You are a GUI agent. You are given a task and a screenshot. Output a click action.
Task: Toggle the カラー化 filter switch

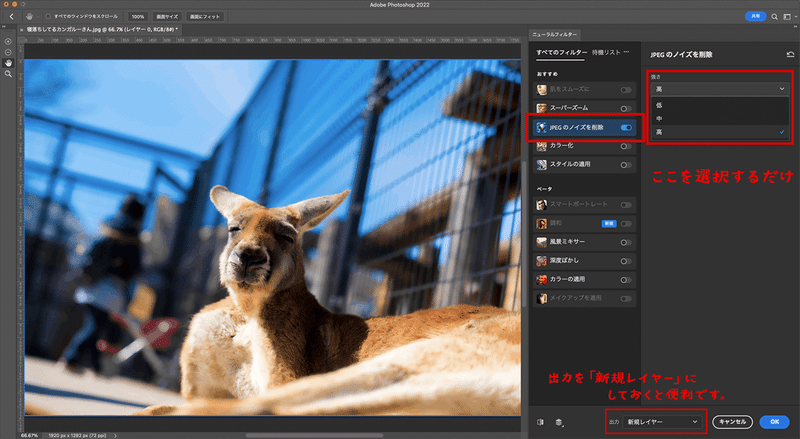point(626,147)
